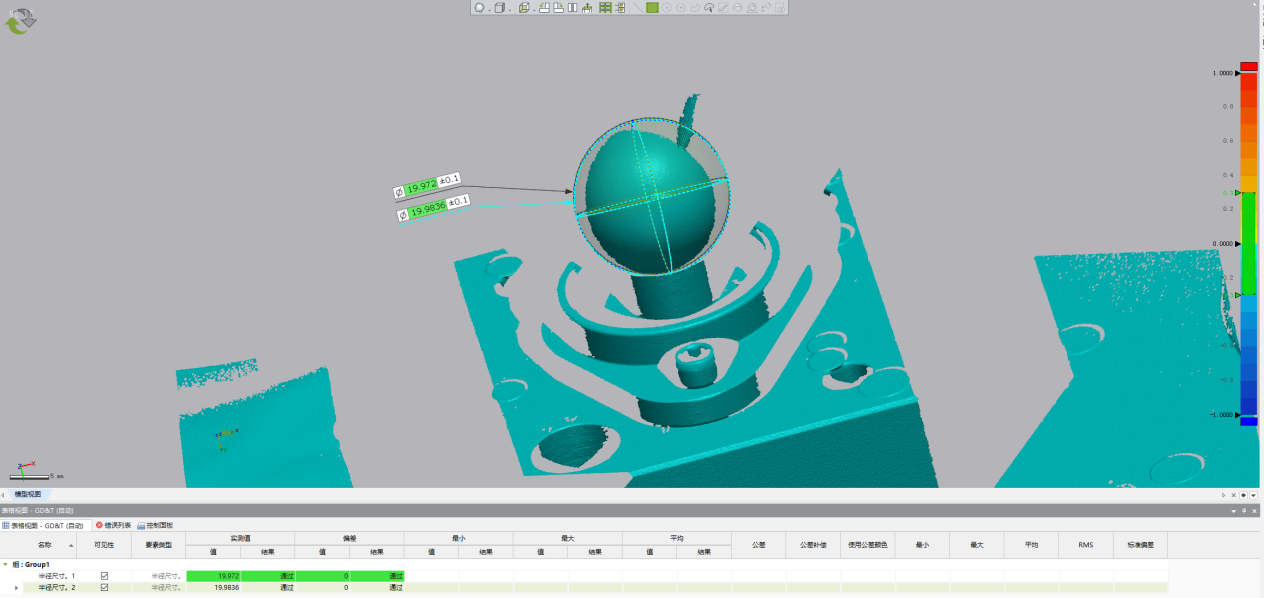Click the rotate view arrows icon
The image size is (1264, 598).
tap(20, 20)
